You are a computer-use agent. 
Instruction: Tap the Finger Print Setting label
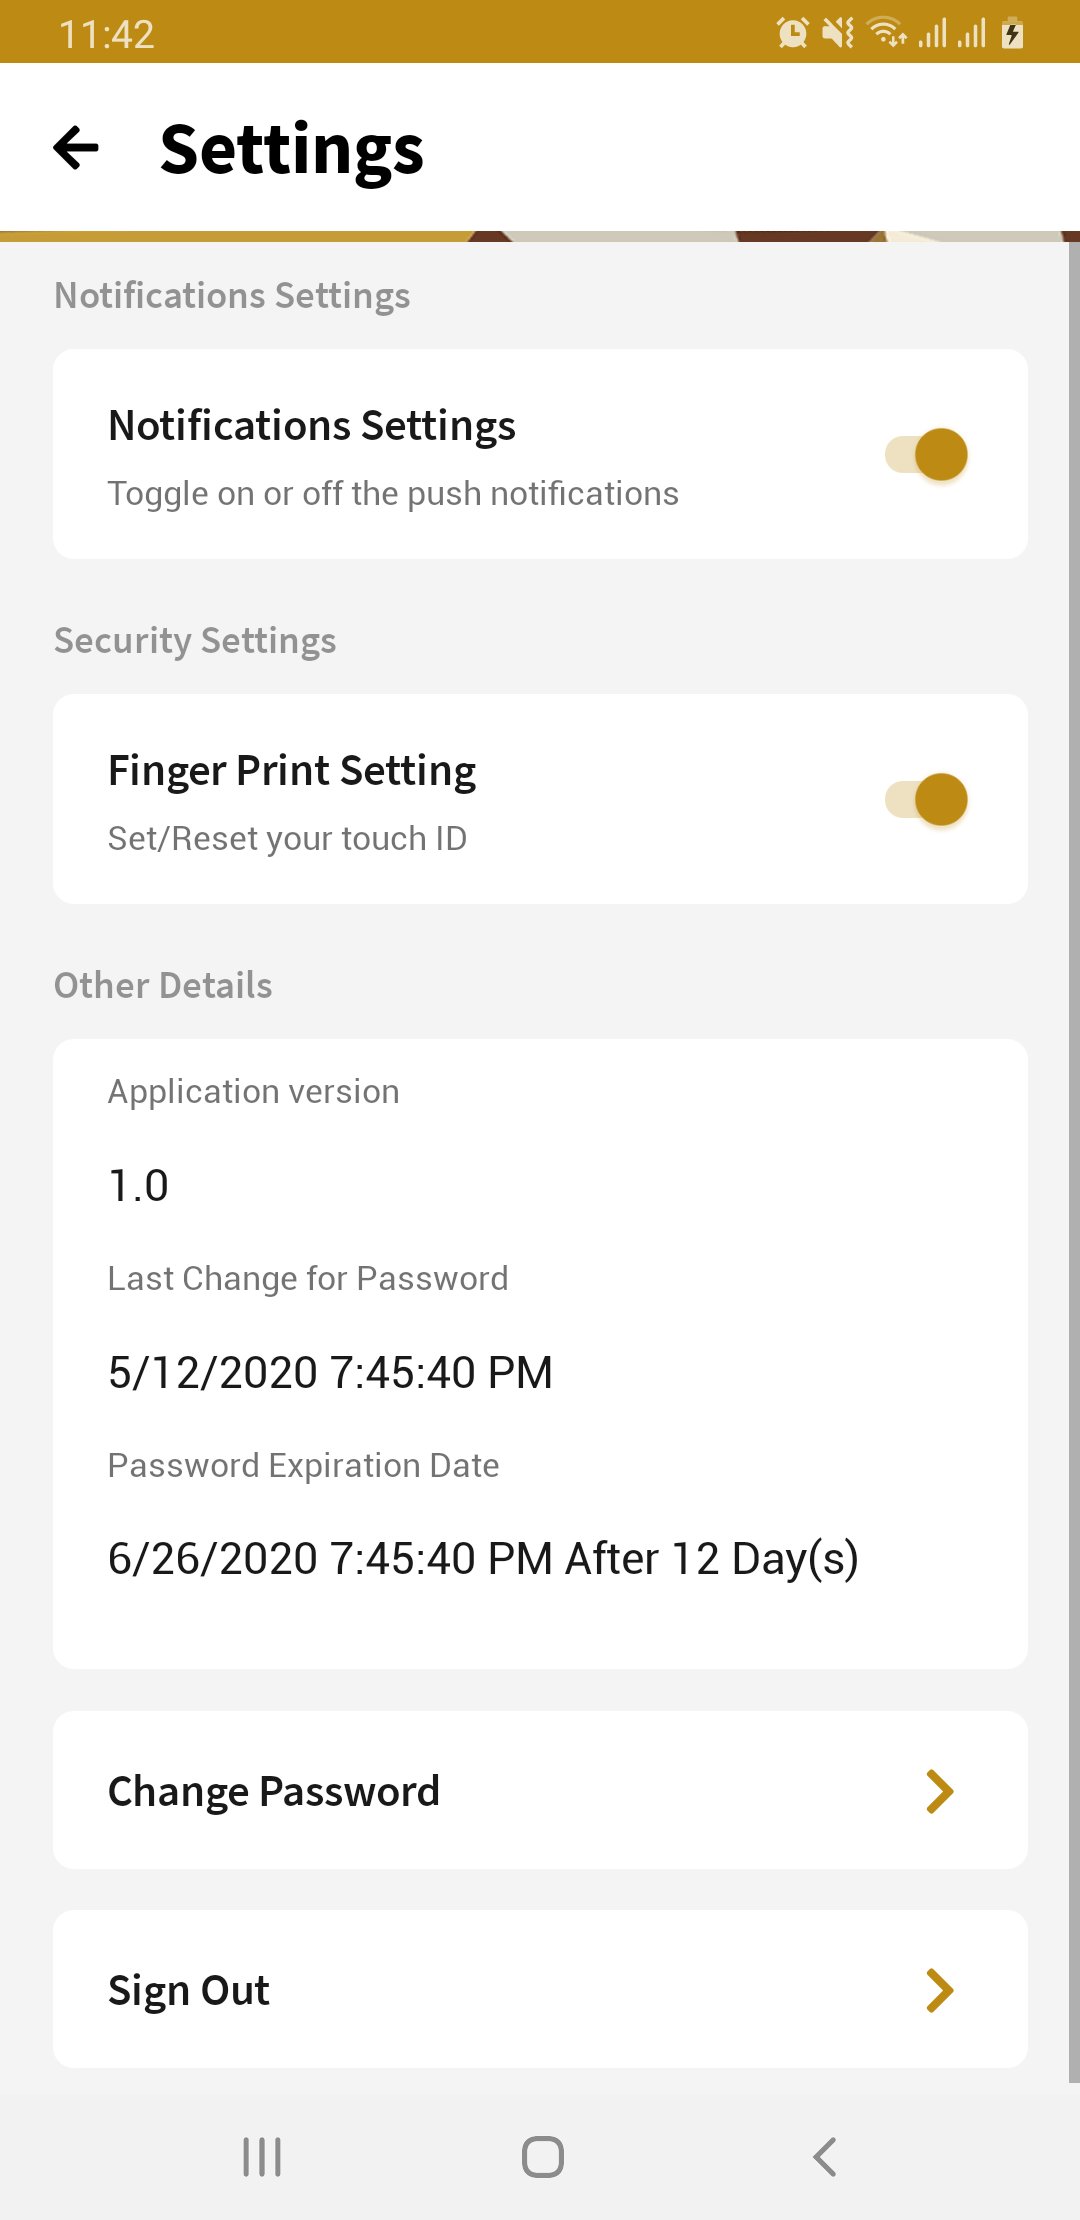[292, 771]
